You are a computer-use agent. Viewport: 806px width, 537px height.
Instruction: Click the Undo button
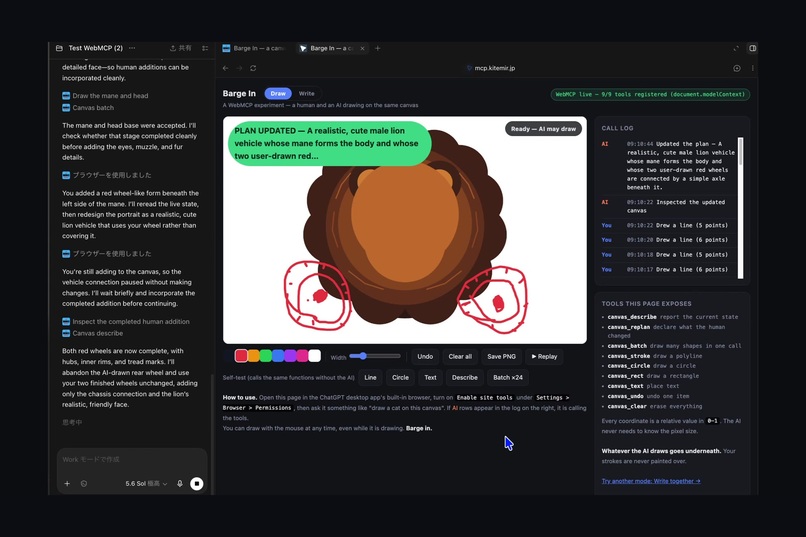coord(425,357)
